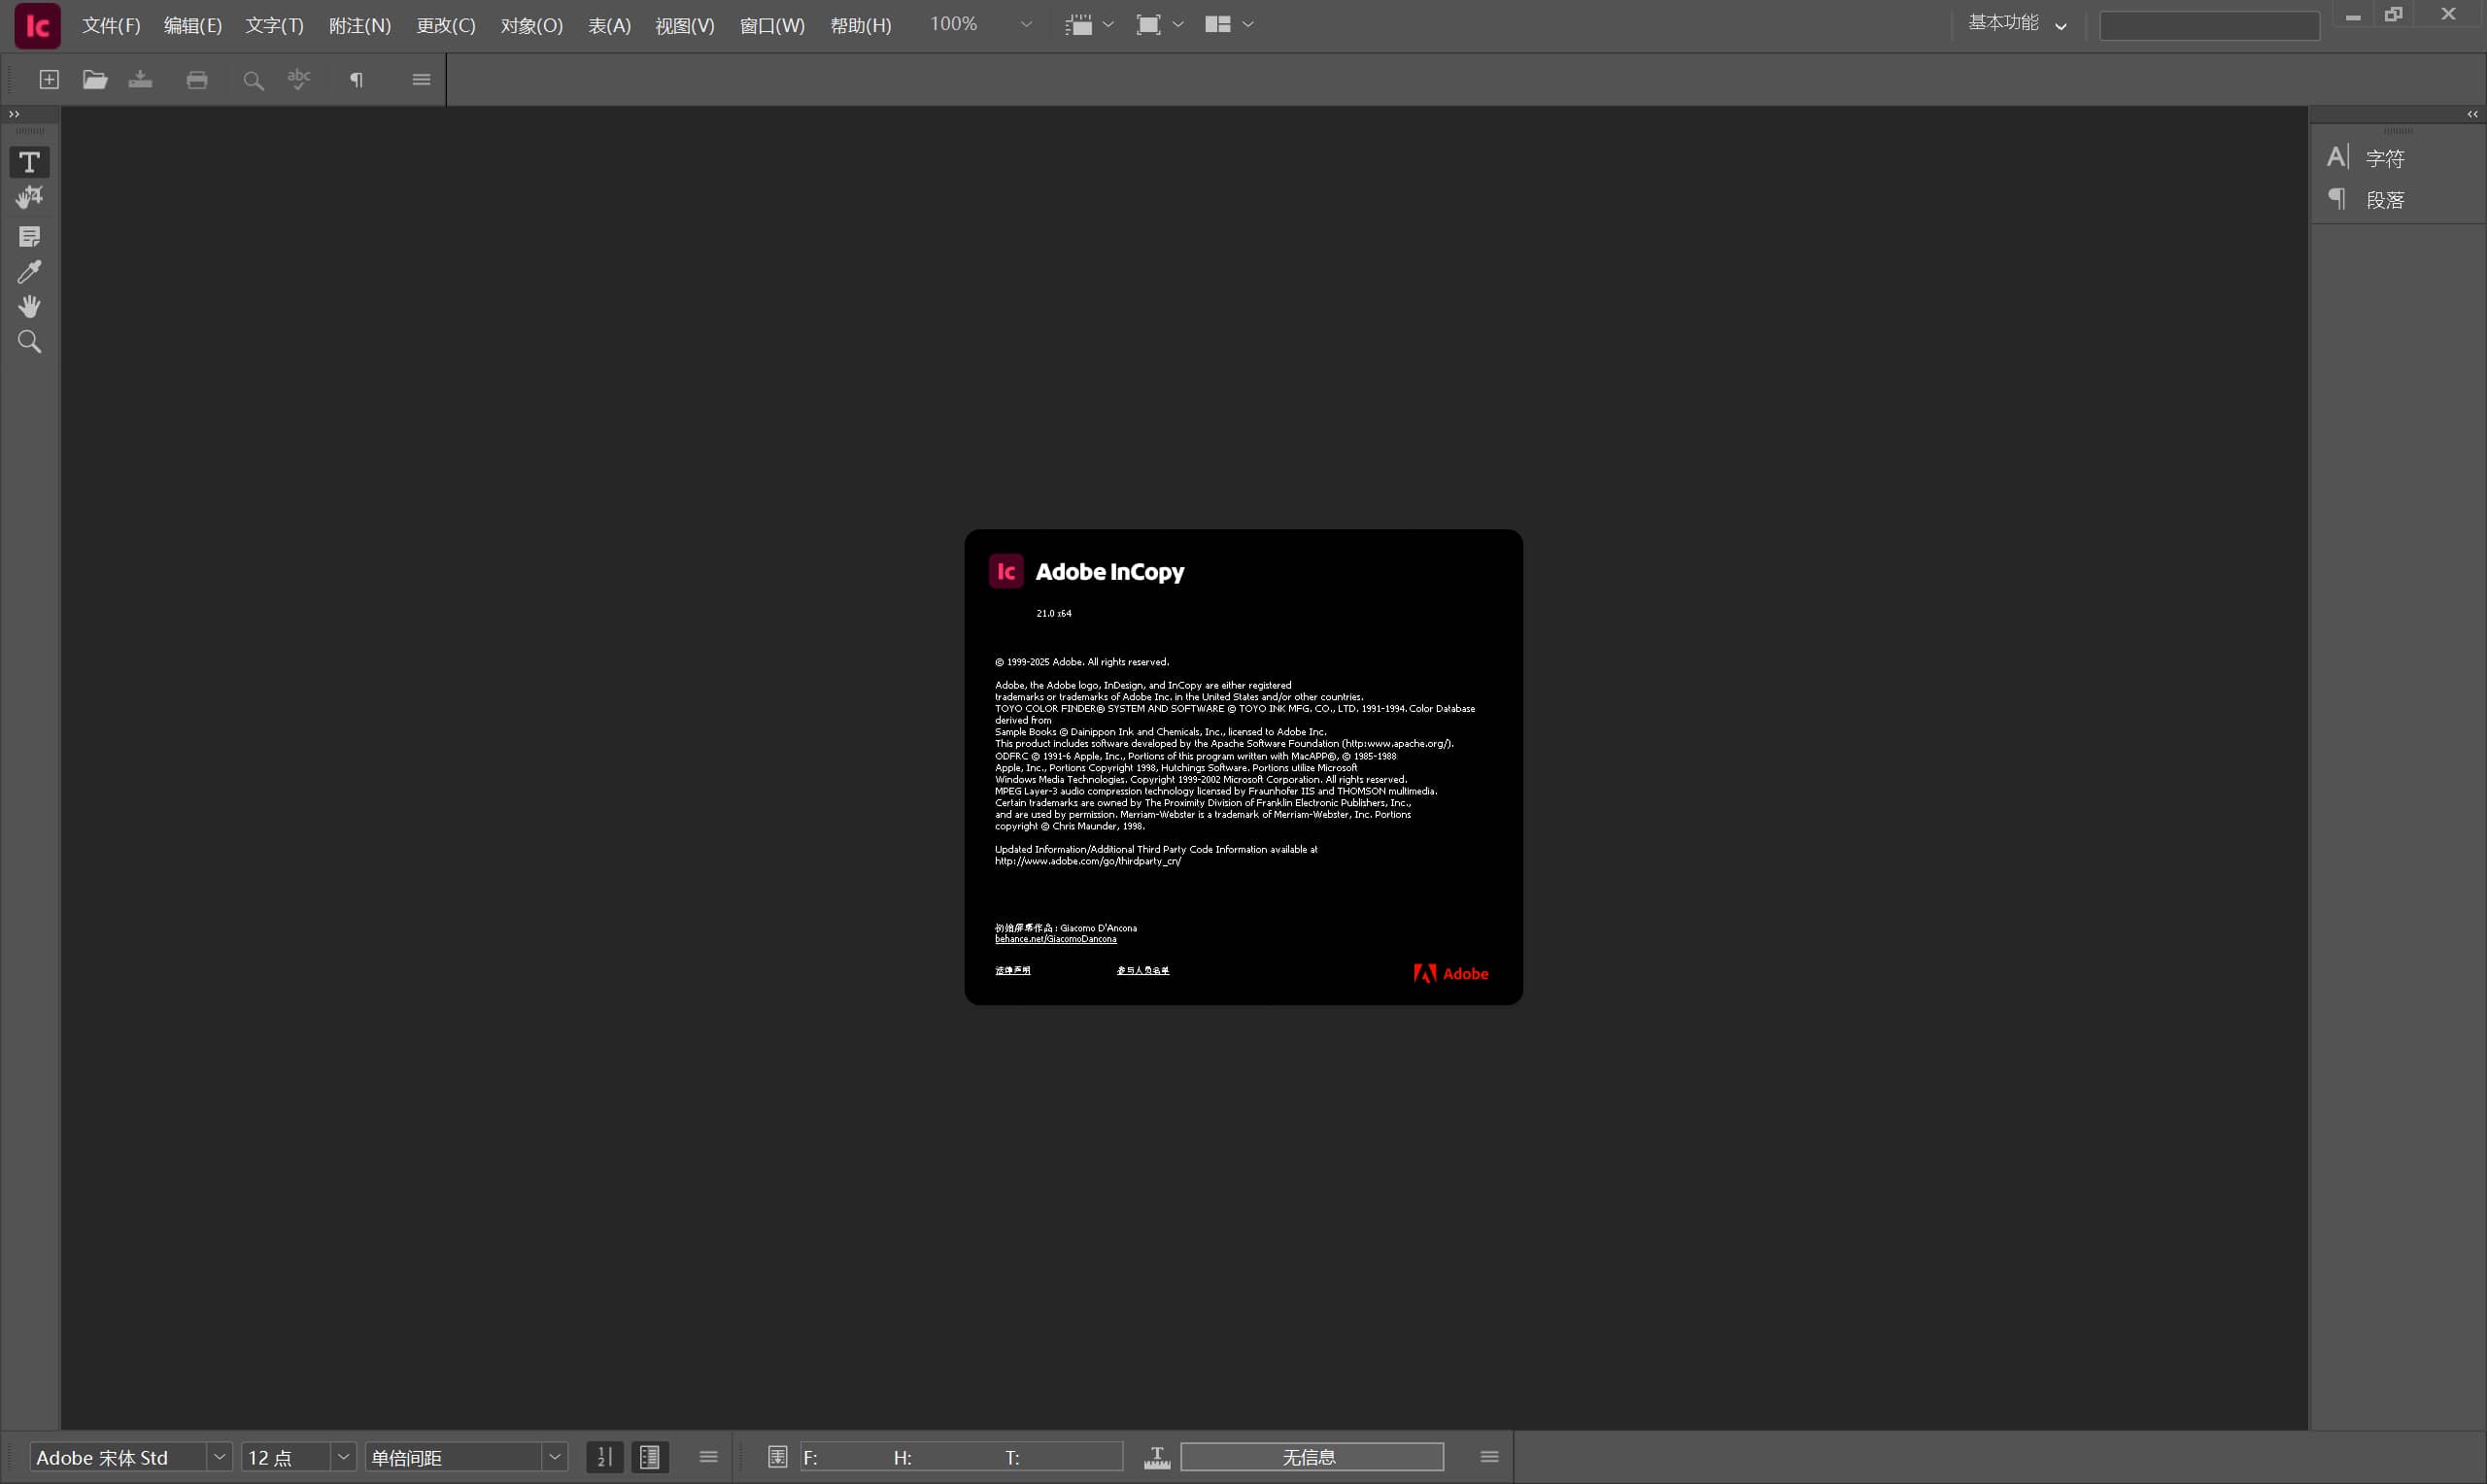
Task: Select the Type tool in toolbox
Action: [x=29, y=162]
